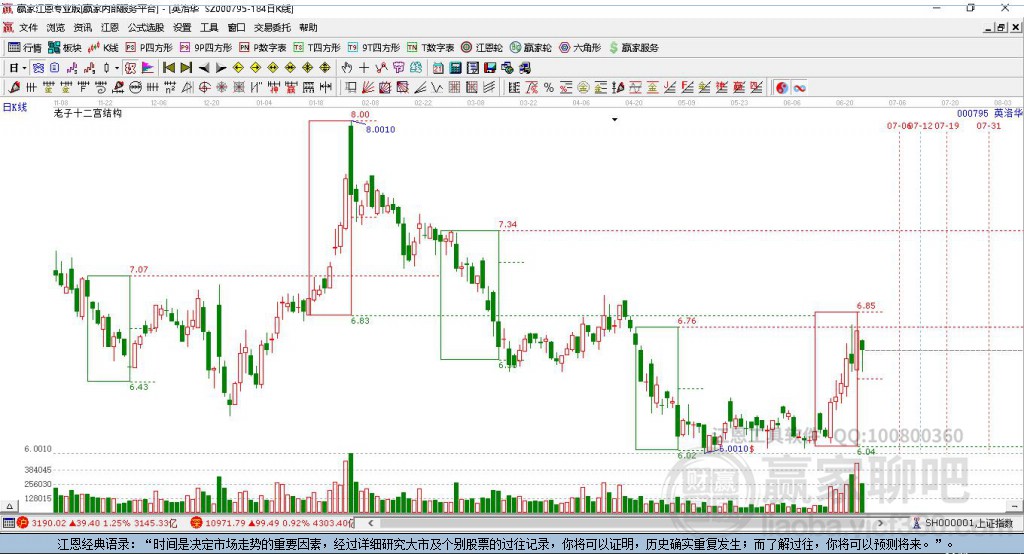Select the hand pan tool

coord(347,68)
